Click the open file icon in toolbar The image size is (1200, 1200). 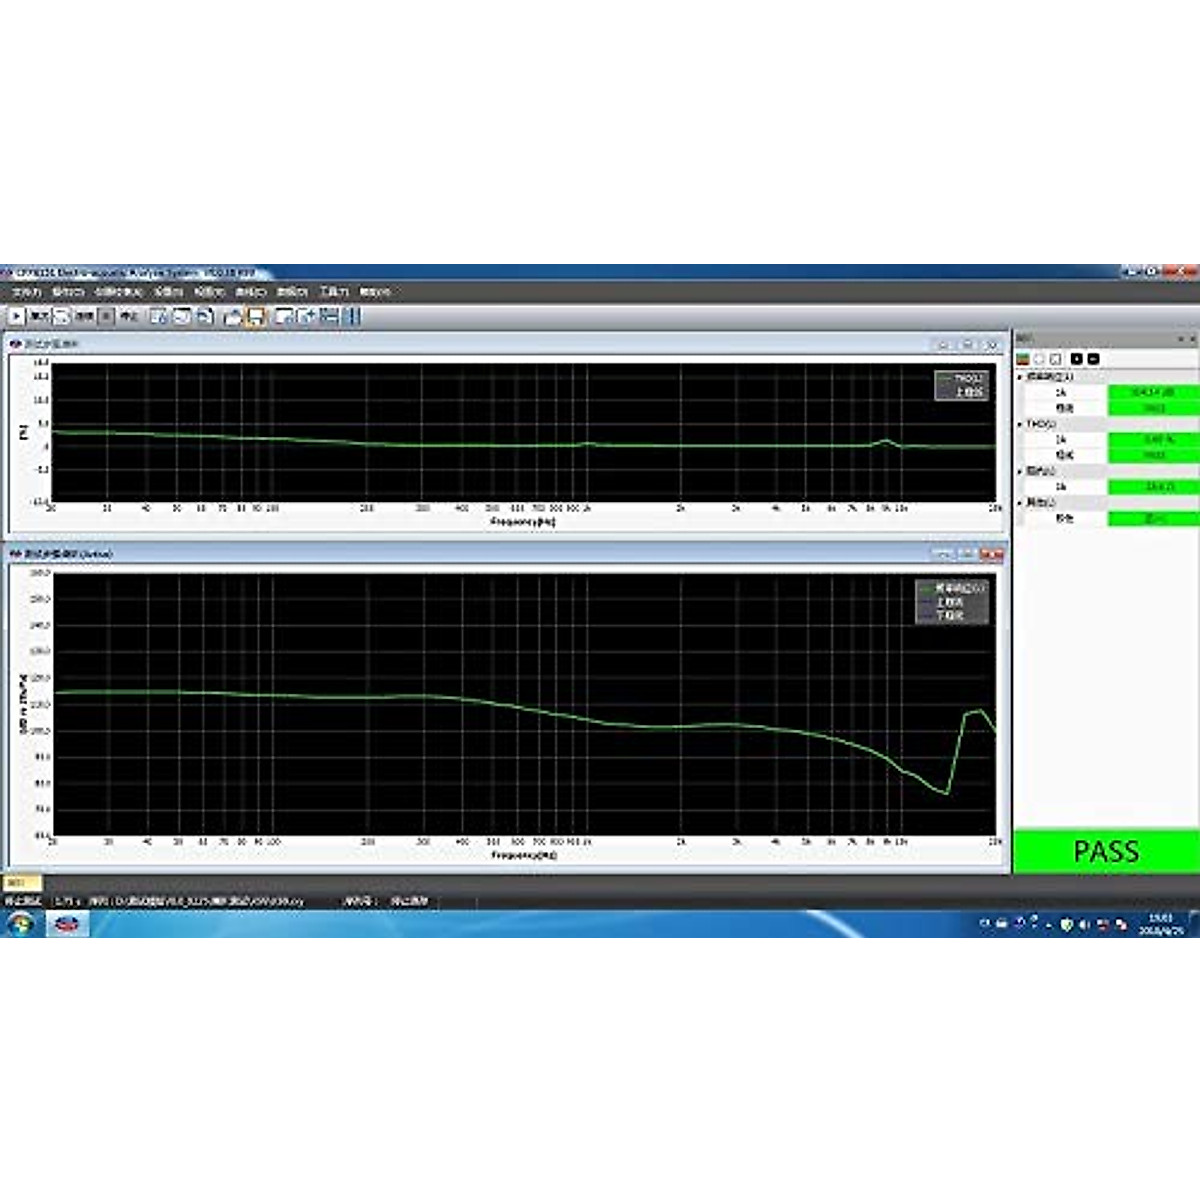[x=233, y=316]
